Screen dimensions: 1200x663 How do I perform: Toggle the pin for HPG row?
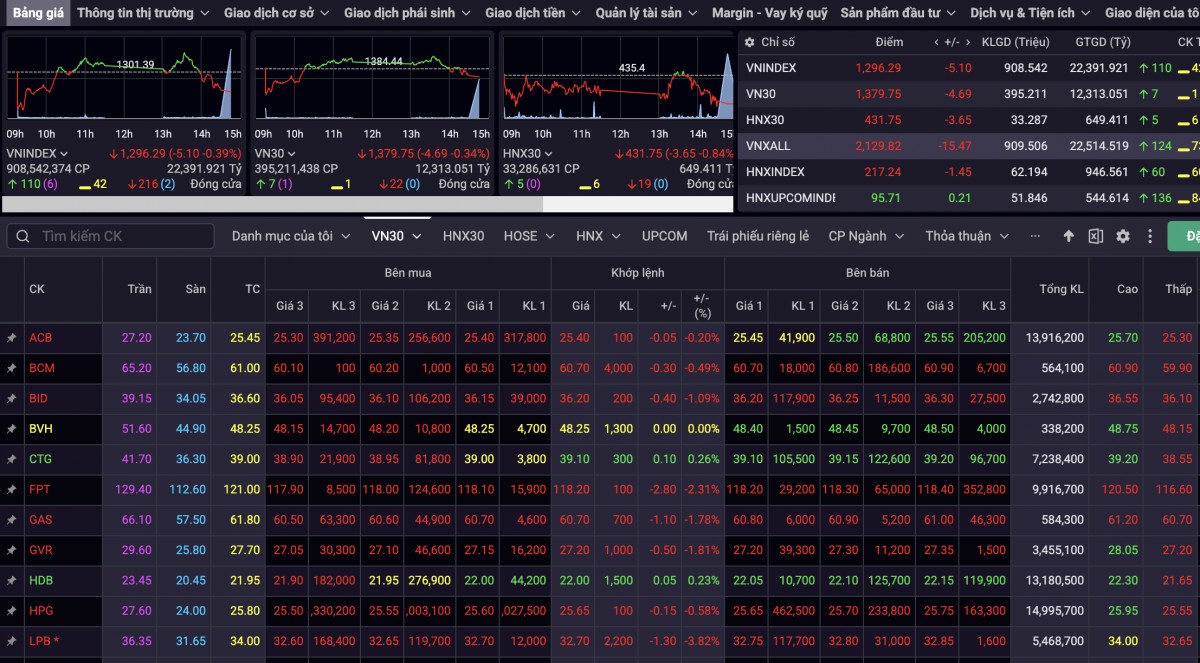[x=12, y=611]
